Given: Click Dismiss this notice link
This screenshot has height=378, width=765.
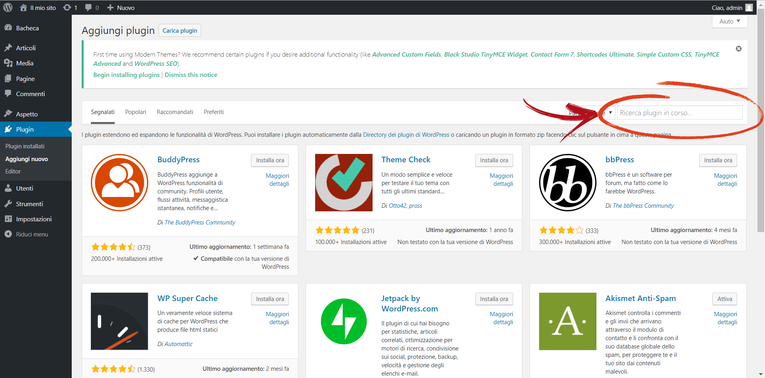Looking at the screenshot, I should coord(191,75).
